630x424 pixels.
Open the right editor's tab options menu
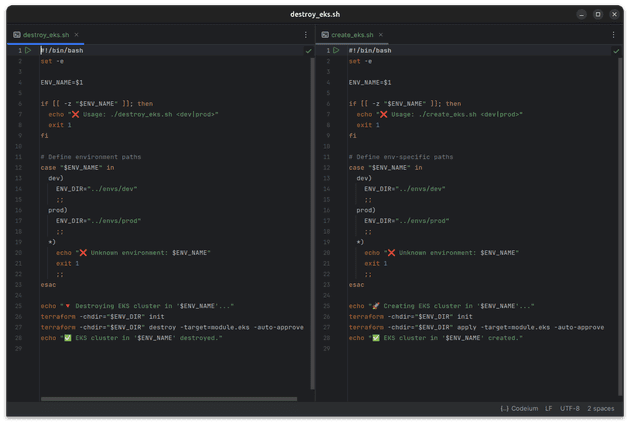[614, 35]
